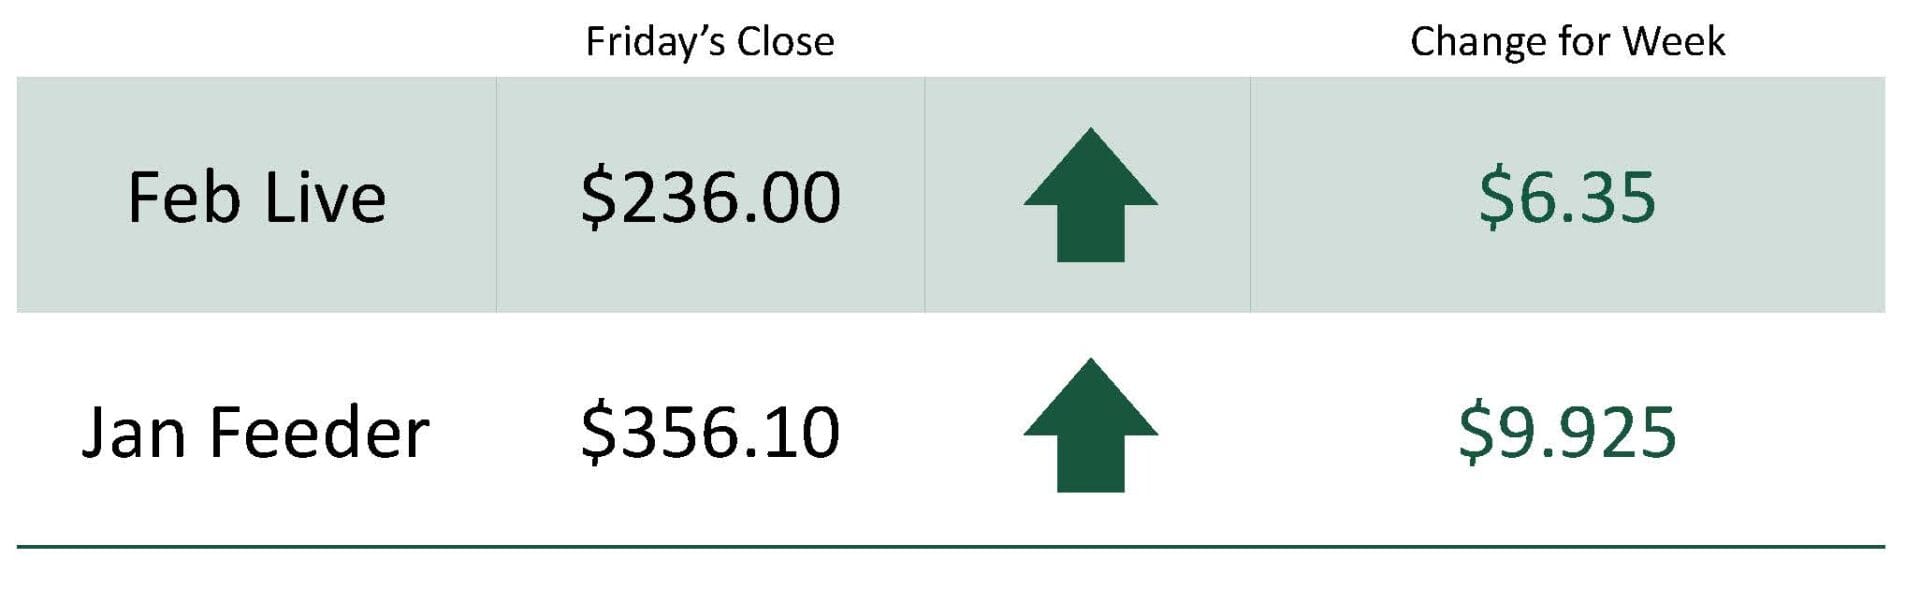The image size is (1920, 589).
Task: Click the word "Feb" in first row
Action: point(184,197)
